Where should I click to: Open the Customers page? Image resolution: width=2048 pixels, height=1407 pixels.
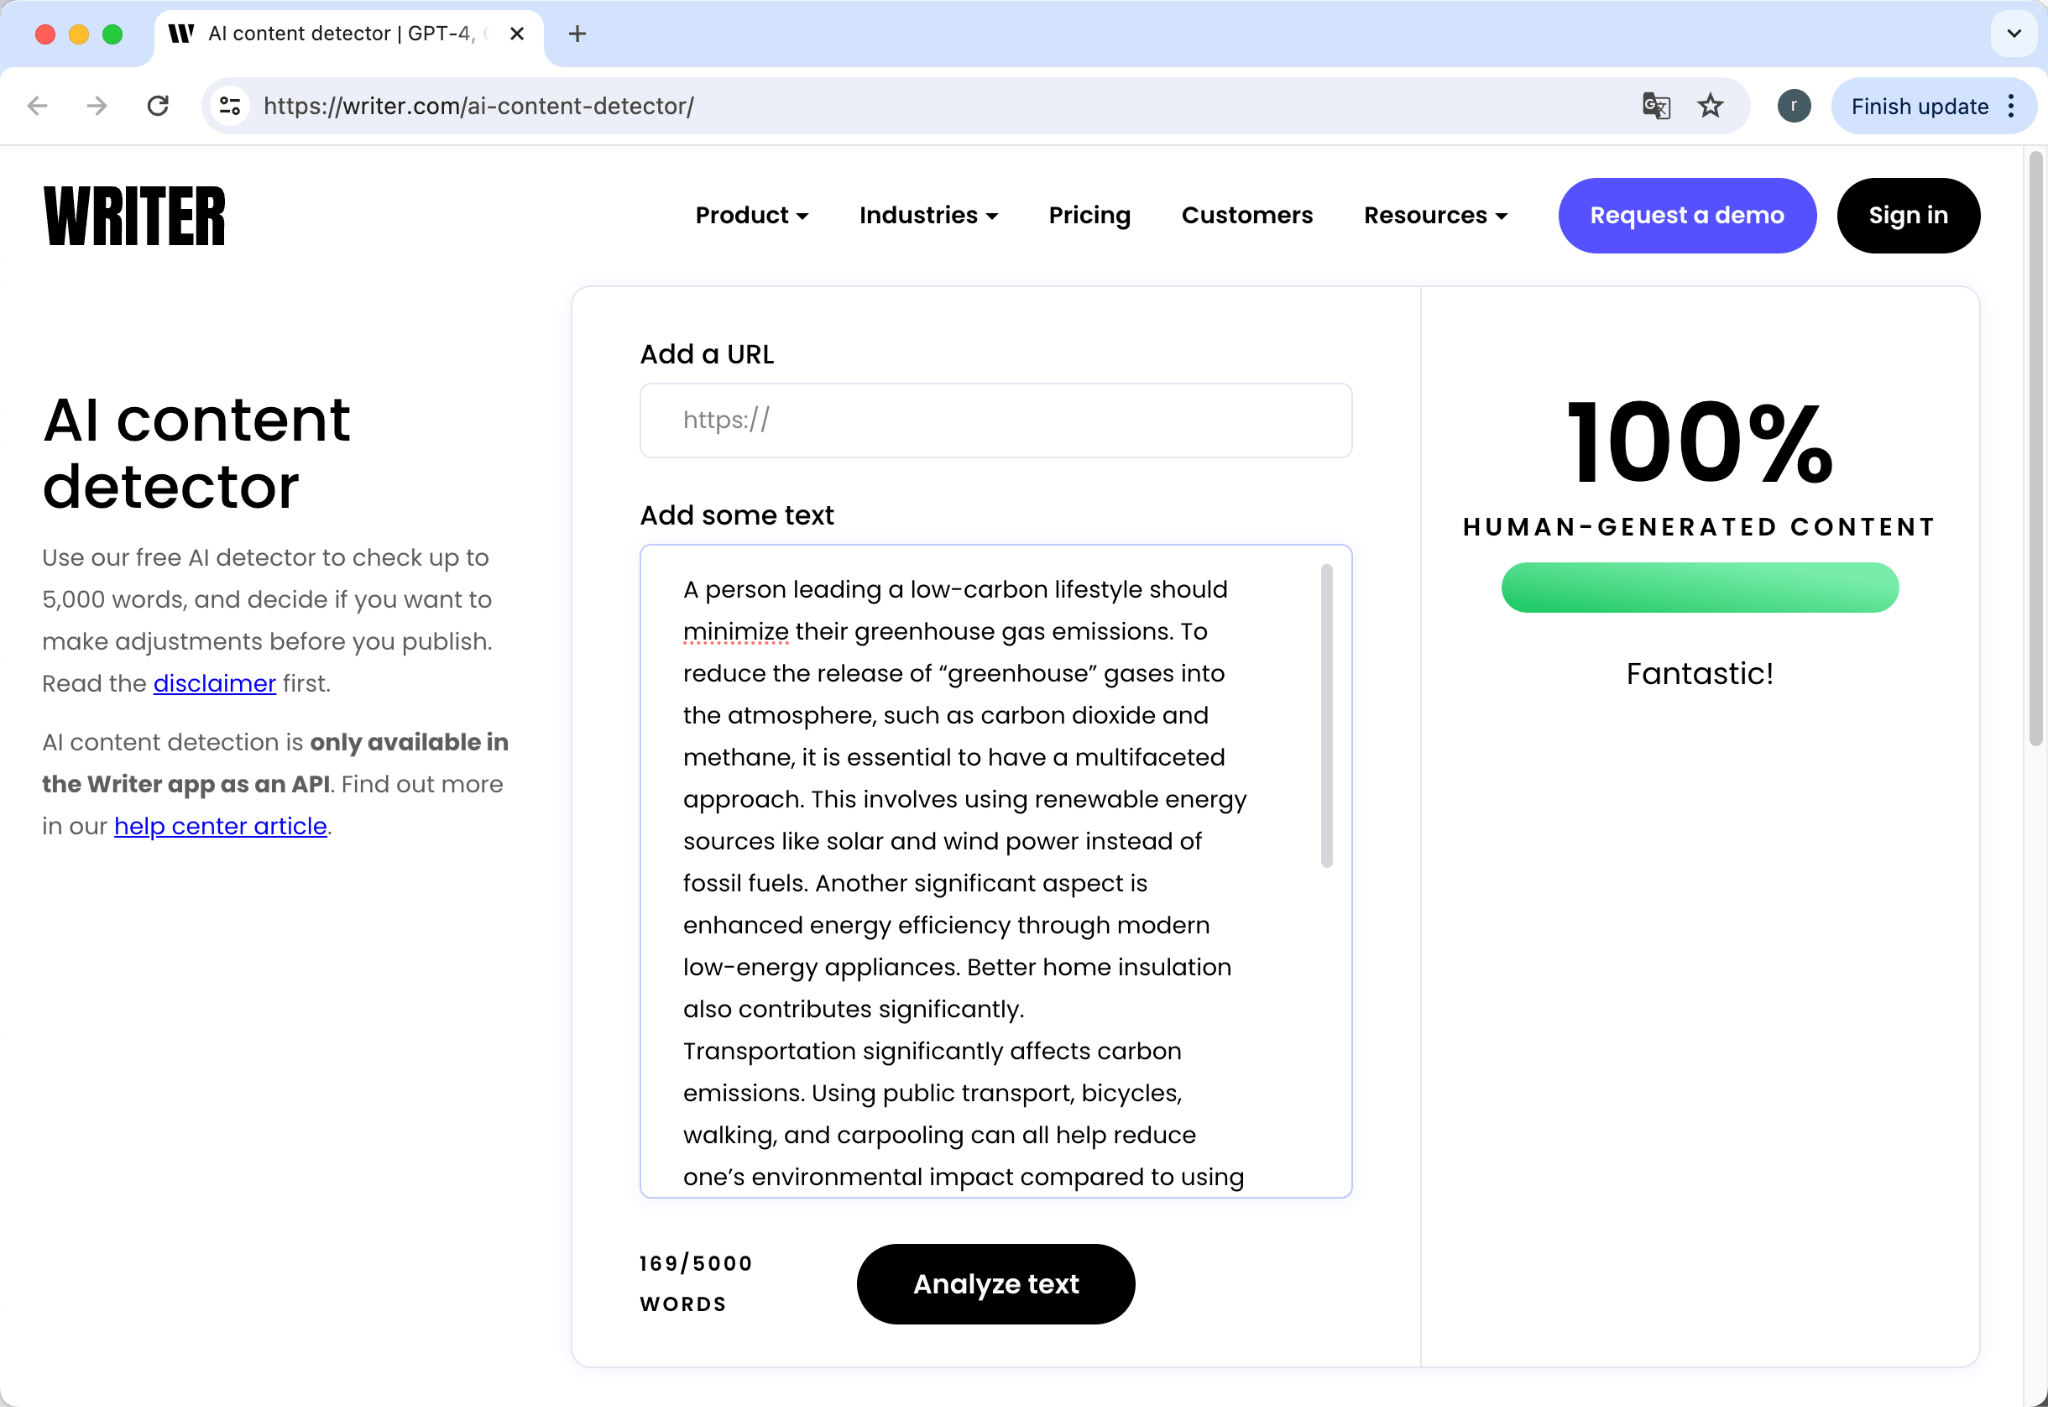1247,215
